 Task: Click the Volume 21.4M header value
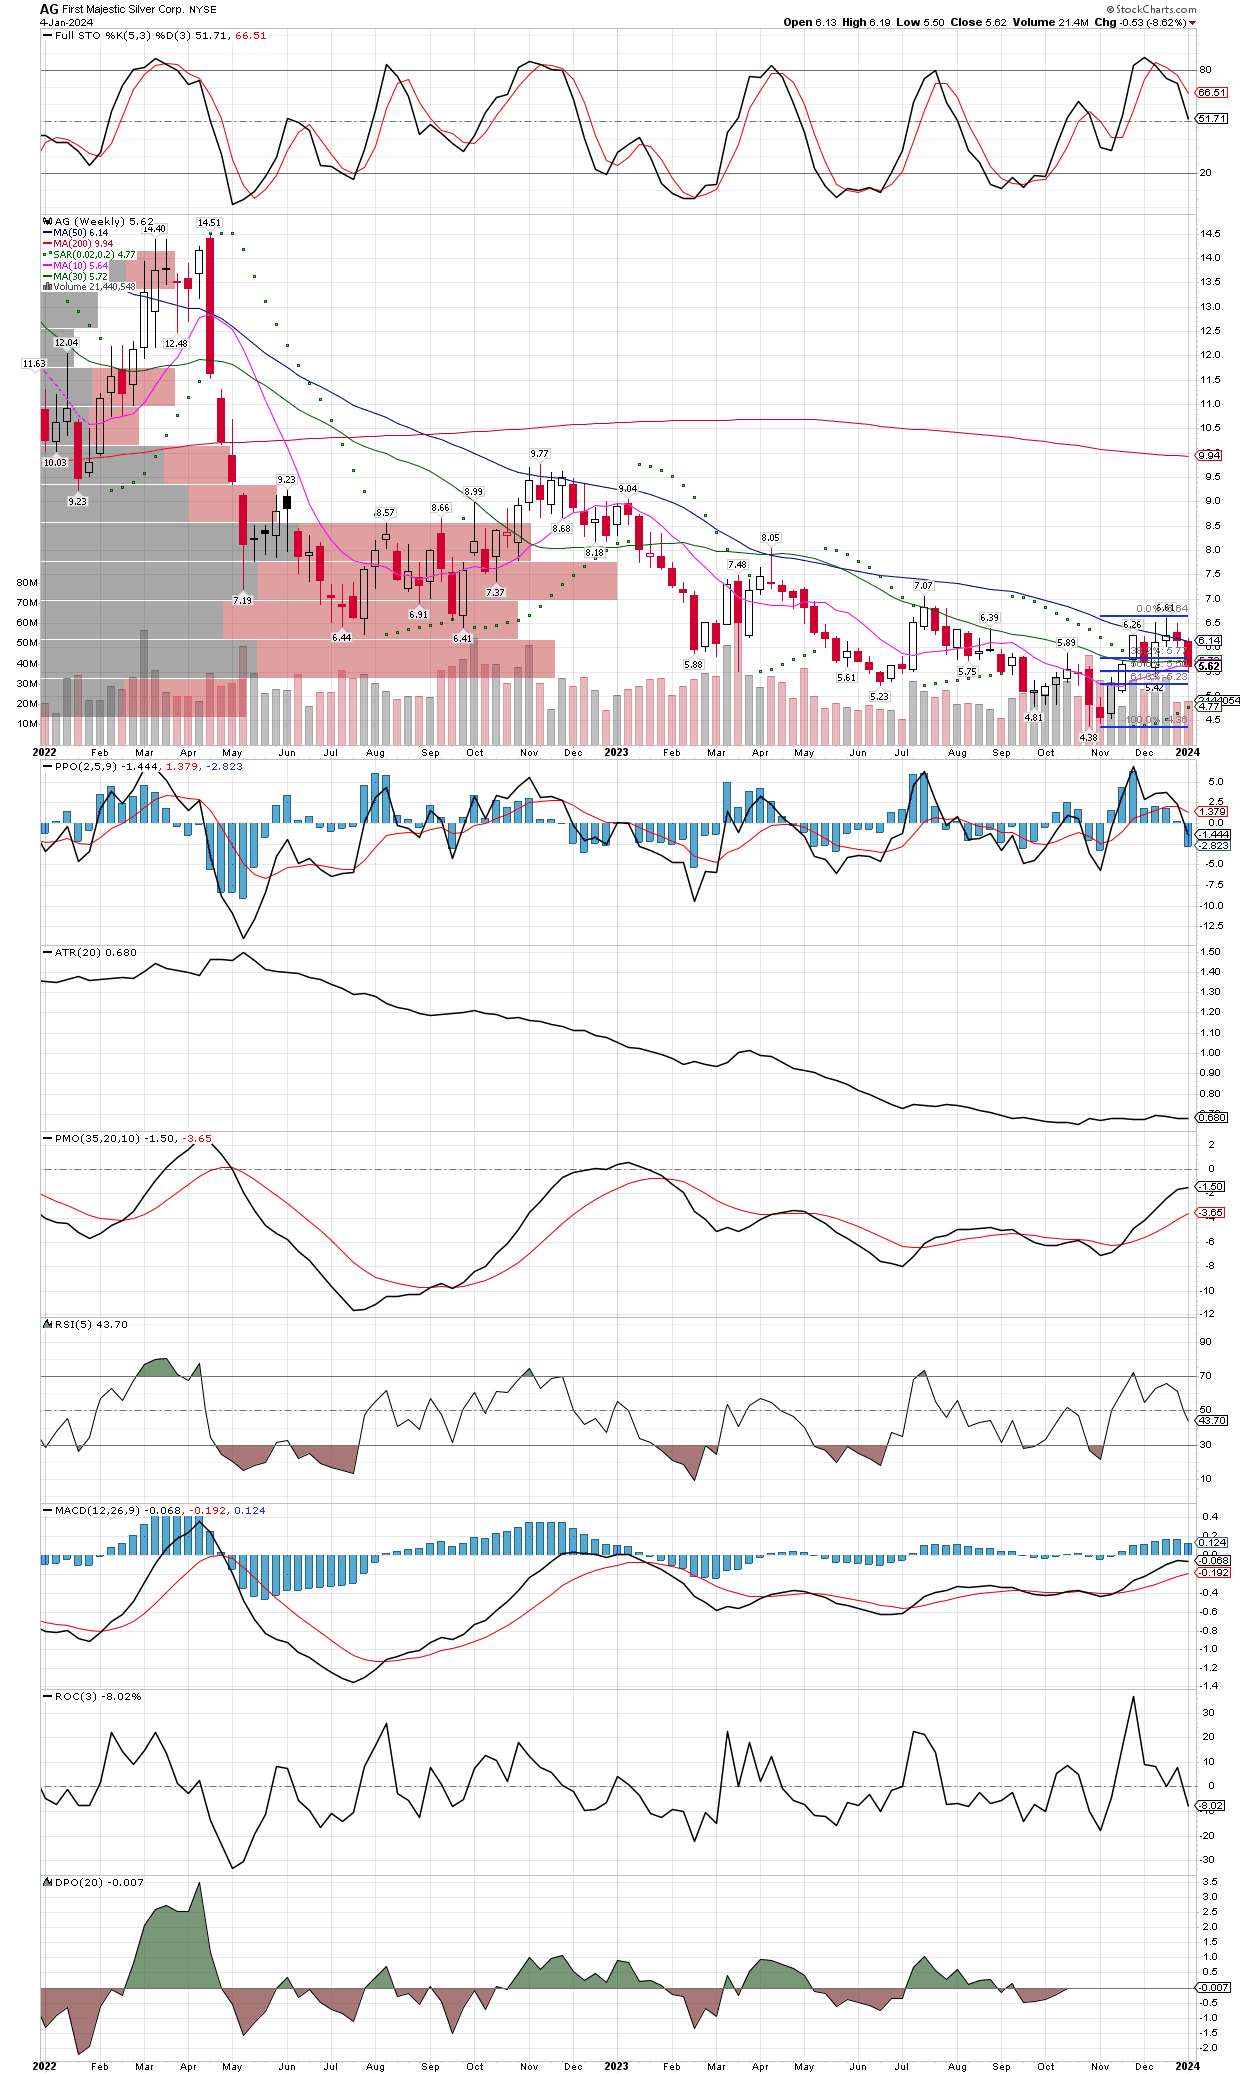(1051, 22)
